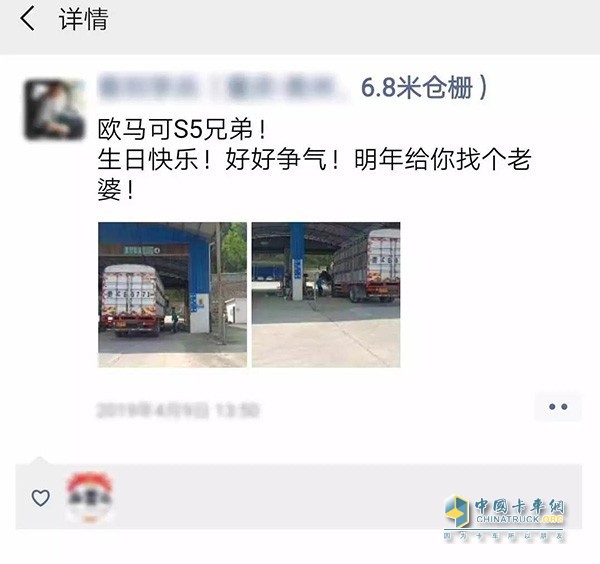Click the 6.8米仓栅 nickname text

coord(424,88)
